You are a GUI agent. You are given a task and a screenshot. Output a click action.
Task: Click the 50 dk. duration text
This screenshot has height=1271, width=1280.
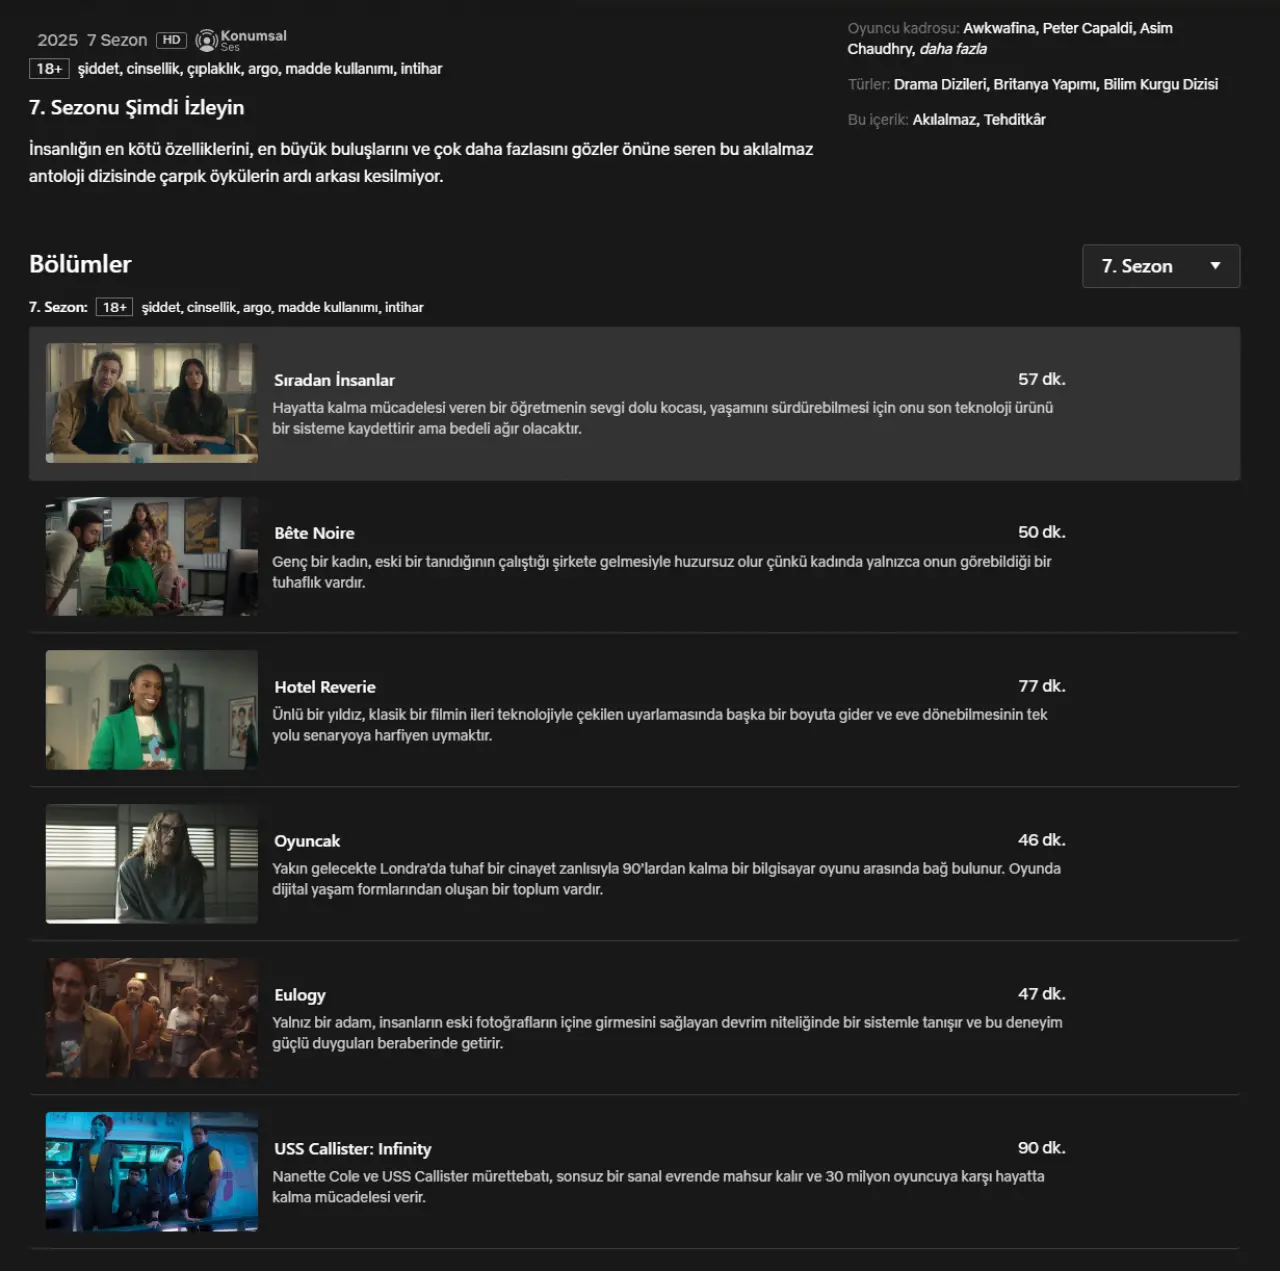coord(1042,532)
